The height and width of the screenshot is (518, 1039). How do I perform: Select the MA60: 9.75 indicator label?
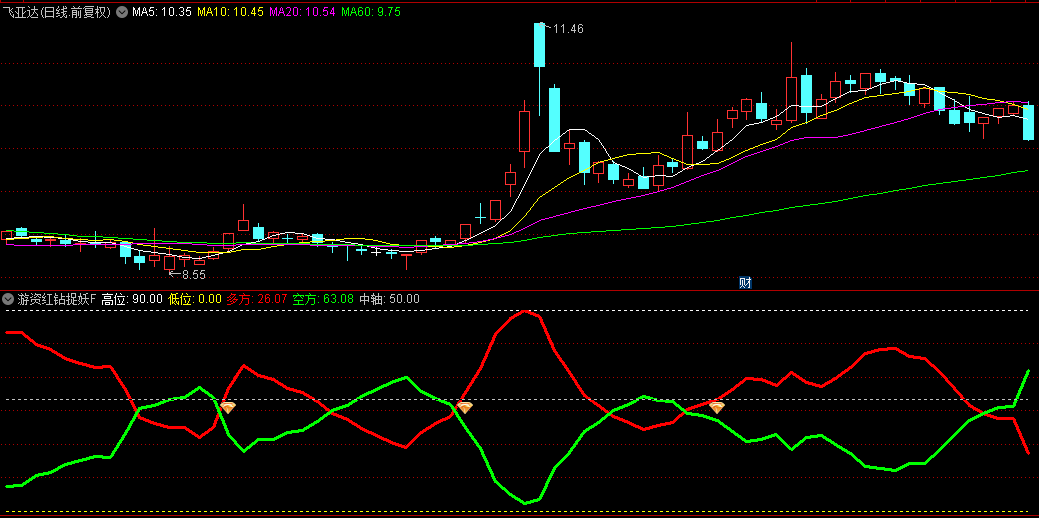pyautogui.click(x=370, y=11)
